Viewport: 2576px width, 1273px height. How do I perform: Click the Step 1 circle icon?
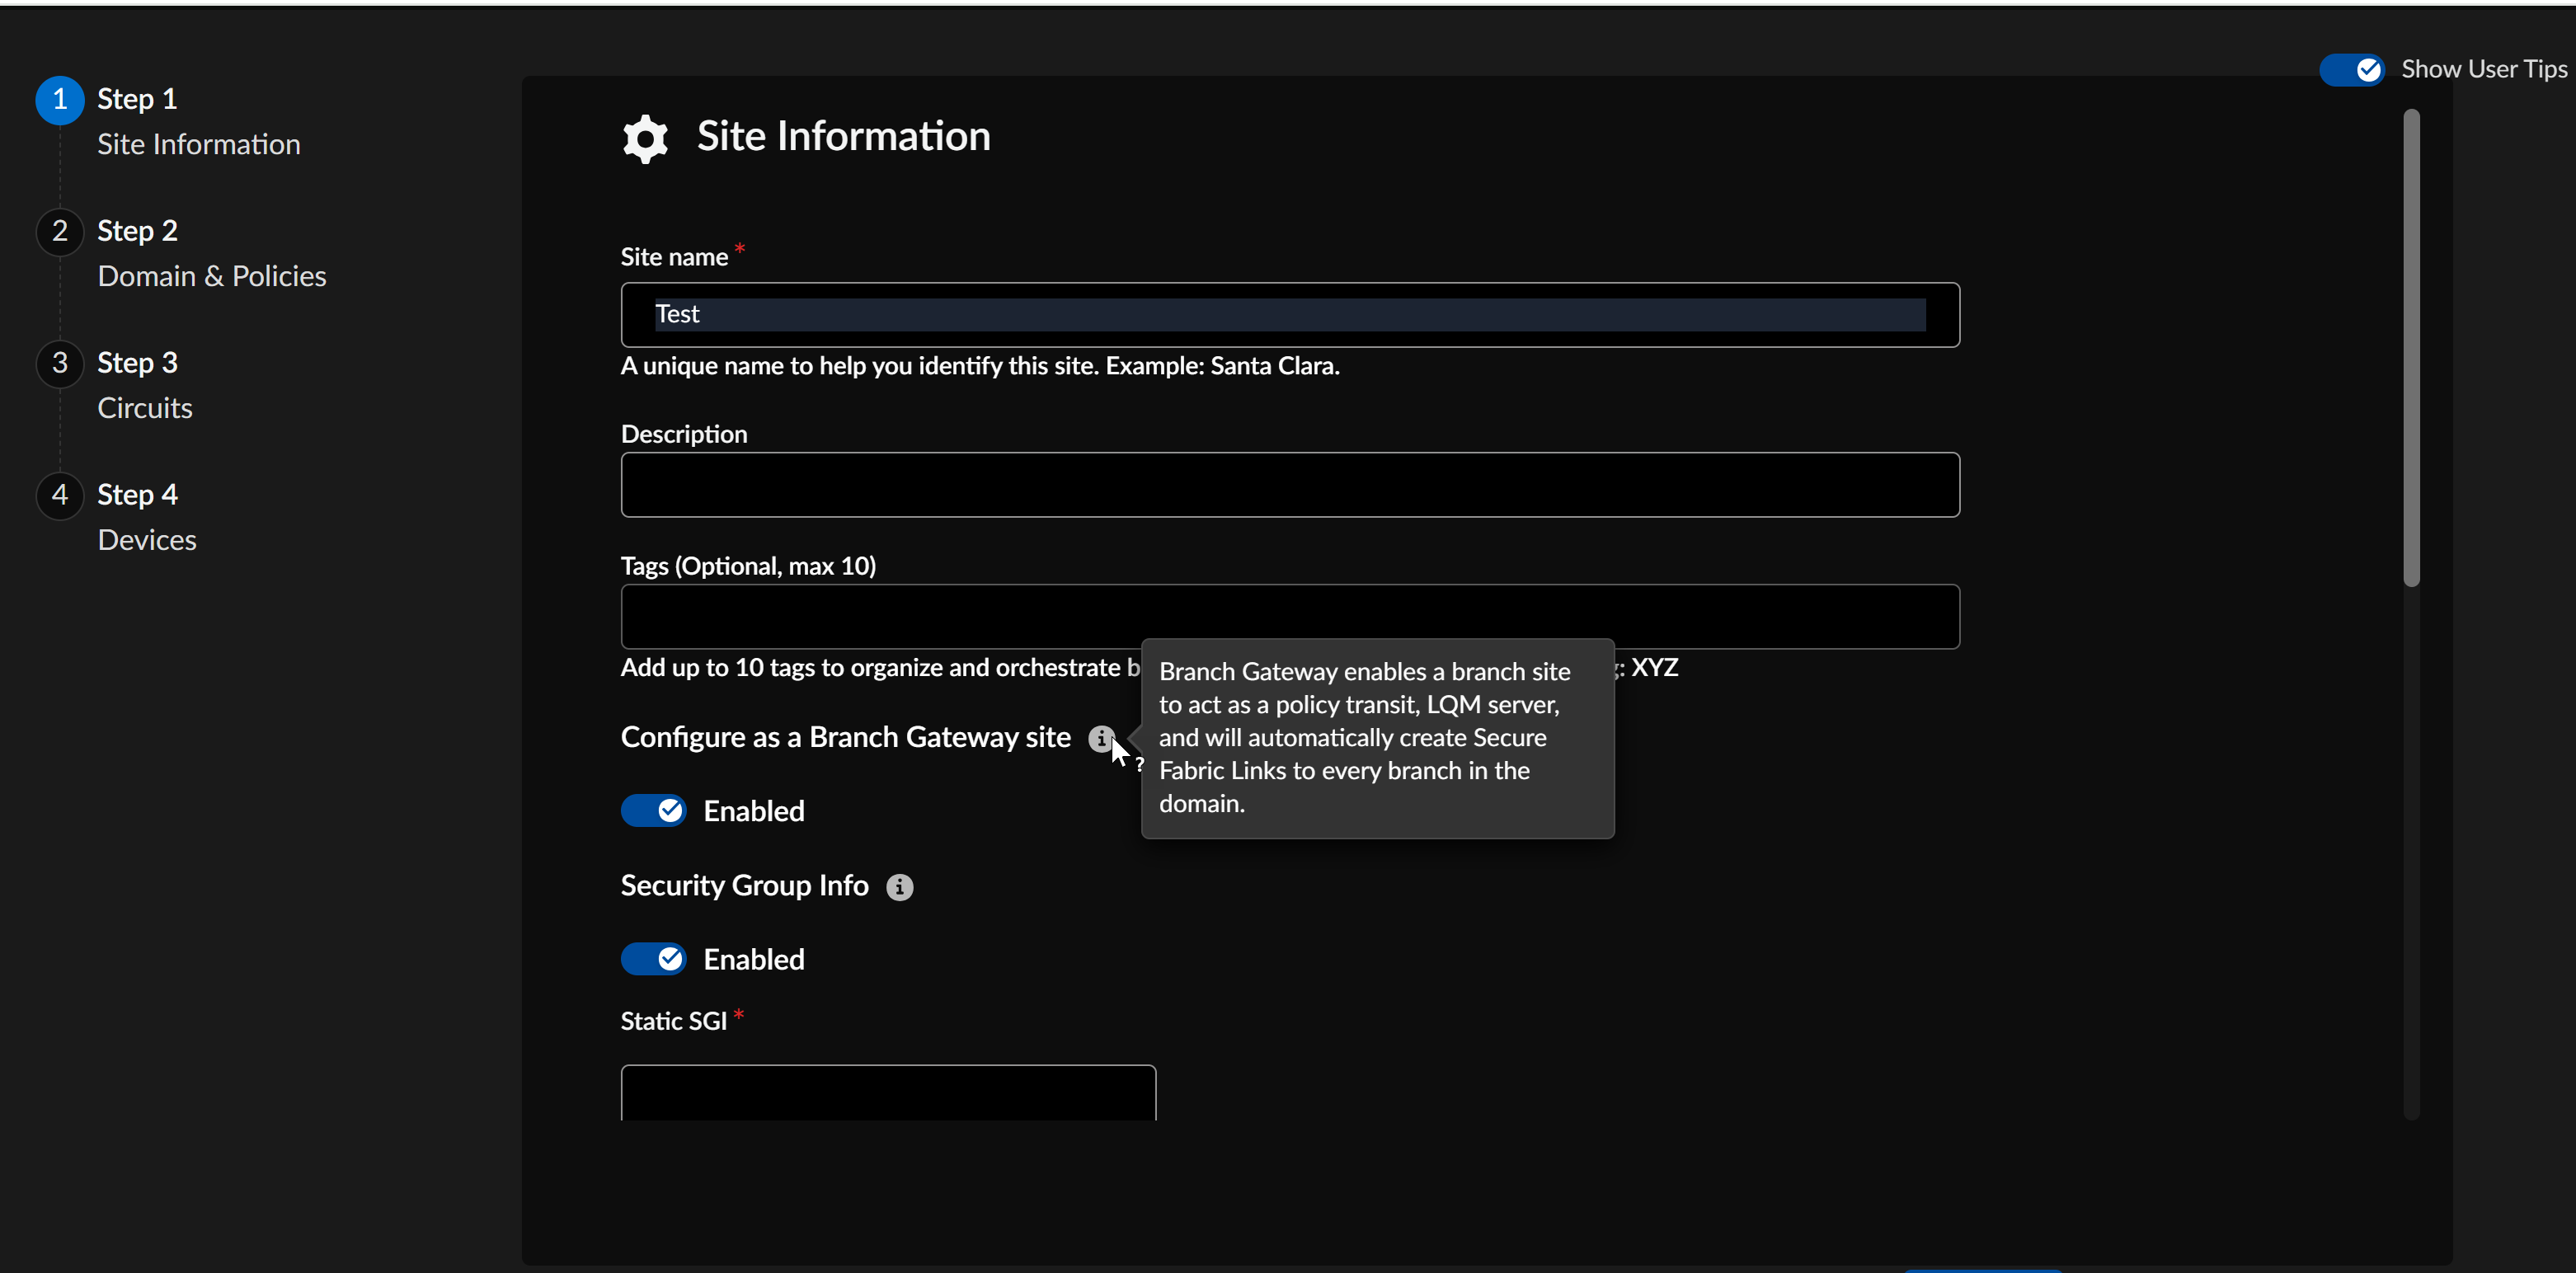click(x=60, y=100)
